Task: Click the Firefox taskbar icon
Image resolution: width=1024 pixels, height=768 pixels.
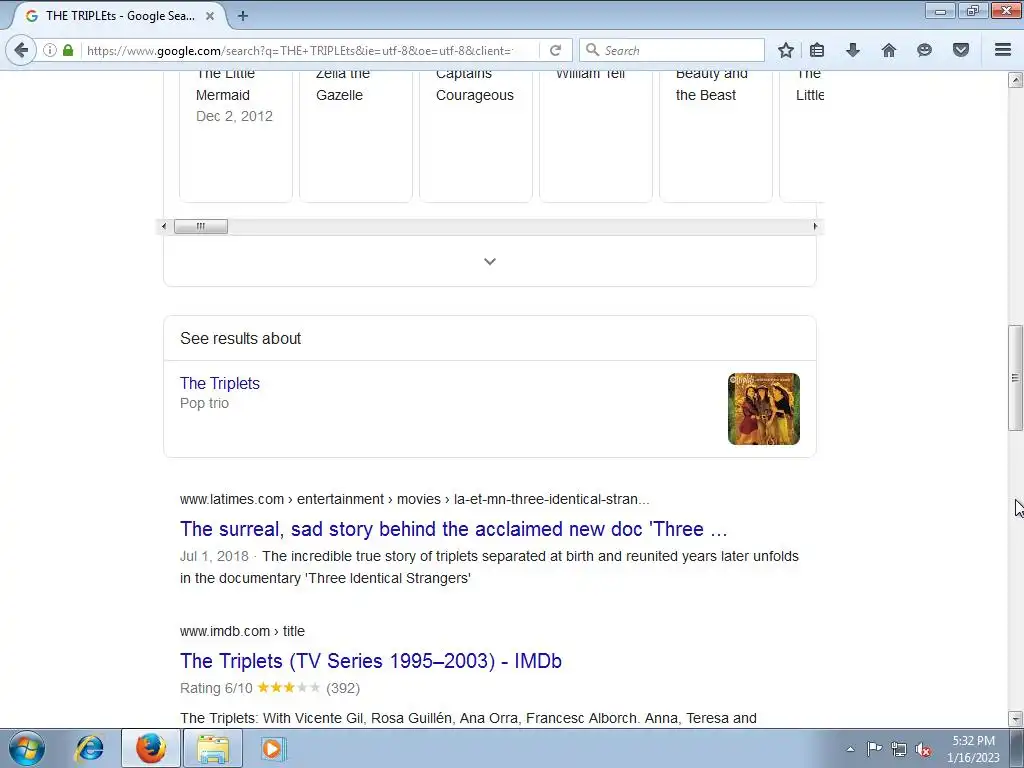Action: coord(151,748)
